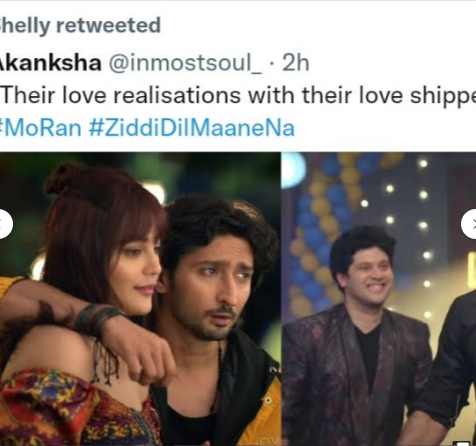Image resolution: width=476 pixels, height=446 pixels.
Task: Open the tweet via its 2h timestamp
Action: coord(296,63)
